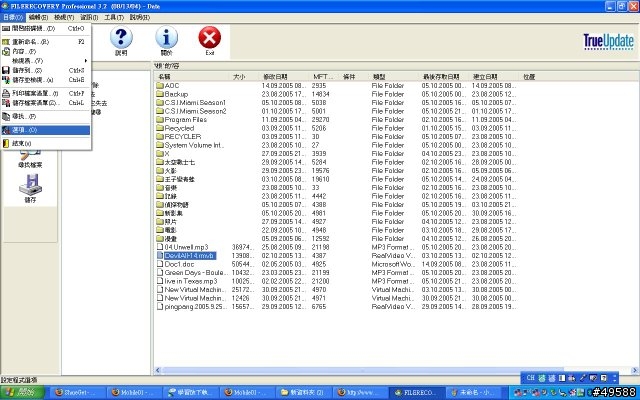Choose 結束 exit menu entry
The image size is (640, 400).
[46, 143]
